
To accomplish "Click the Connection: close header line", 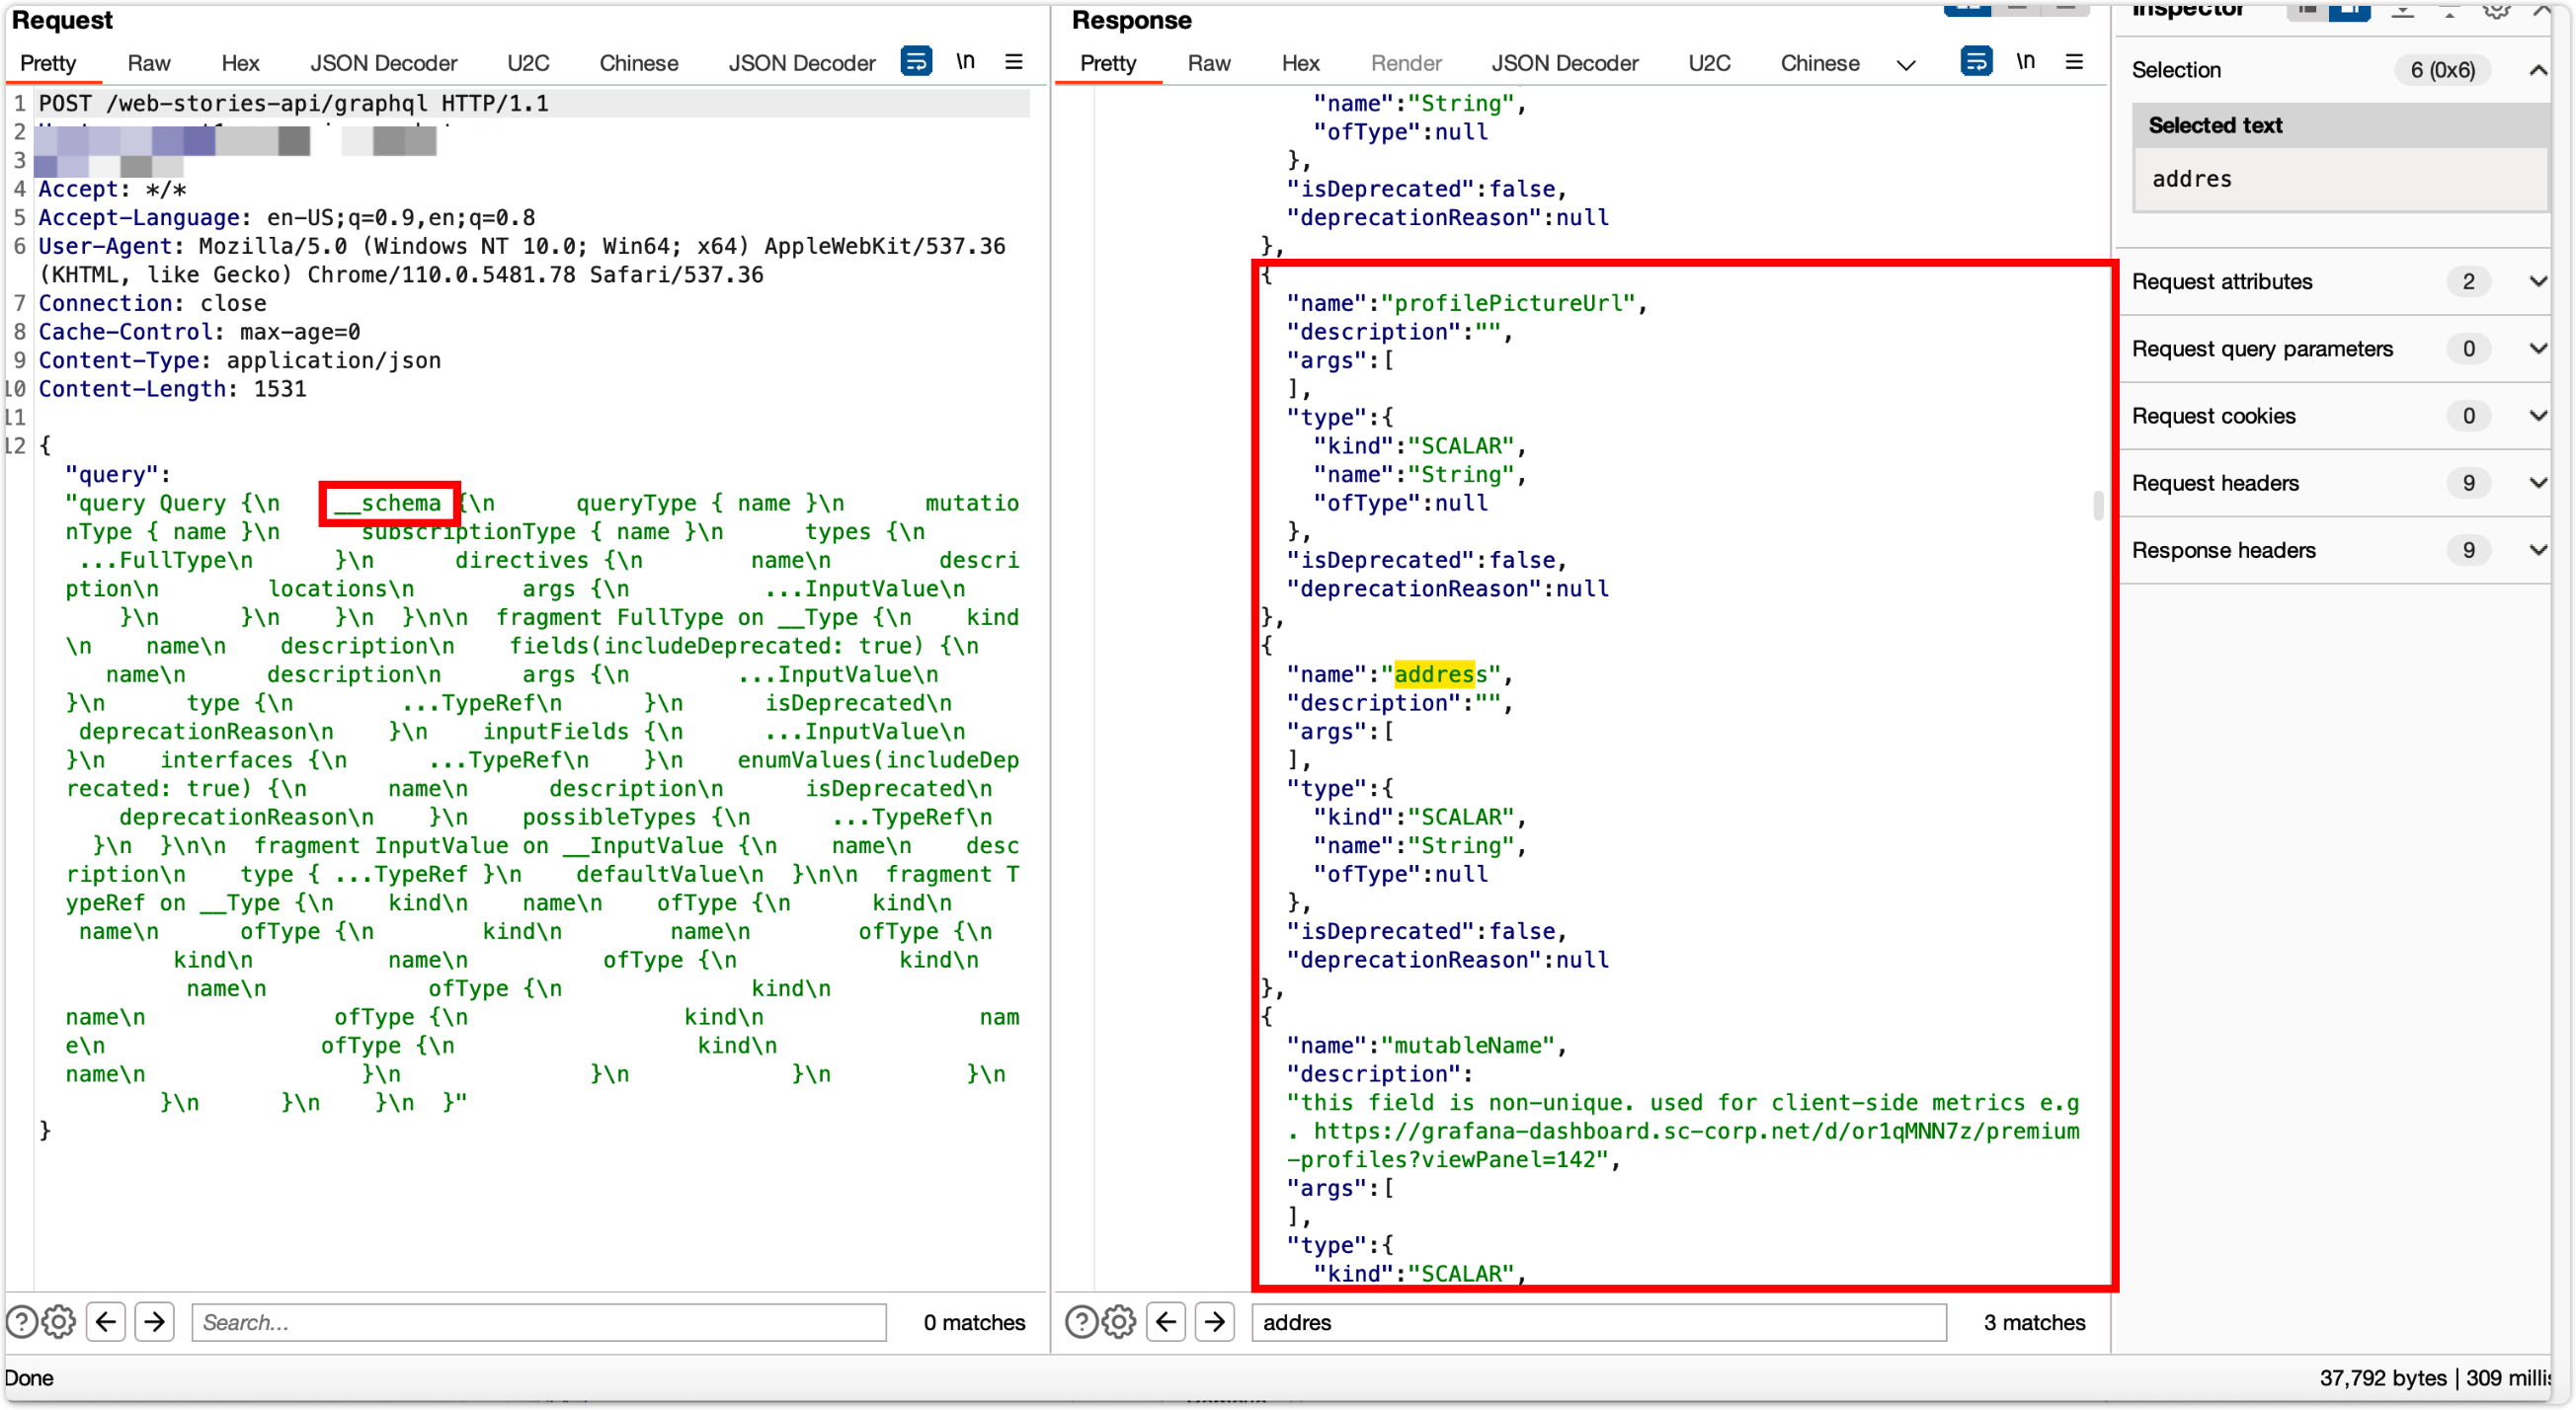I will [152, 303].
